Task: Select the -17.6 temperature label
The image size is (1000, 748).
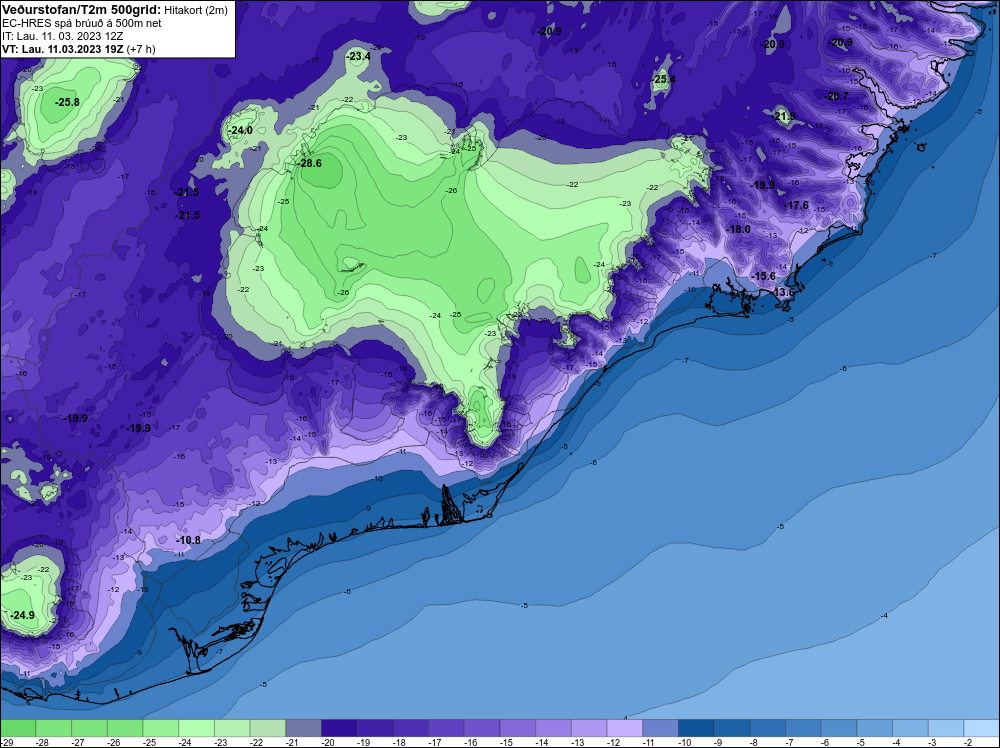Action: pos(797,205)
